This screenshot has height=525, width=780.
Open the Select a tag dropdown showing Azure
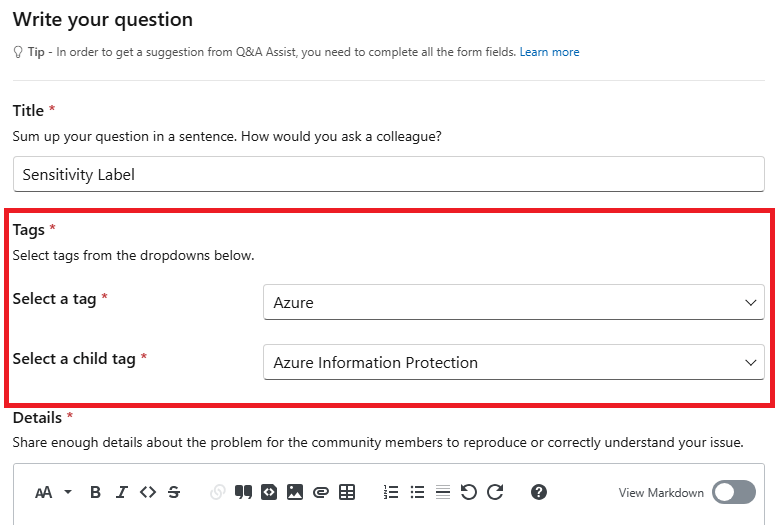pyautogui.click(x=513, y=302)
